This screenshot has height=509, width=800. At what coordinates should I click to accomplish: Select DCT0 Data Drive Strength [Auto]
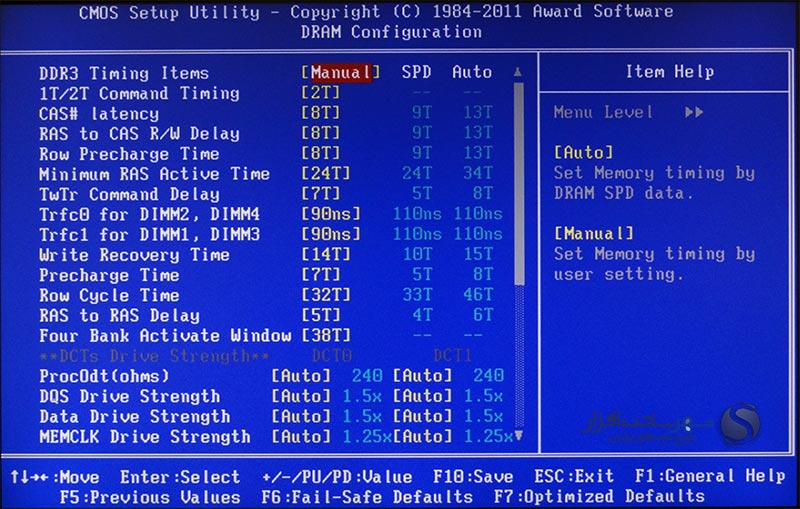301,416
